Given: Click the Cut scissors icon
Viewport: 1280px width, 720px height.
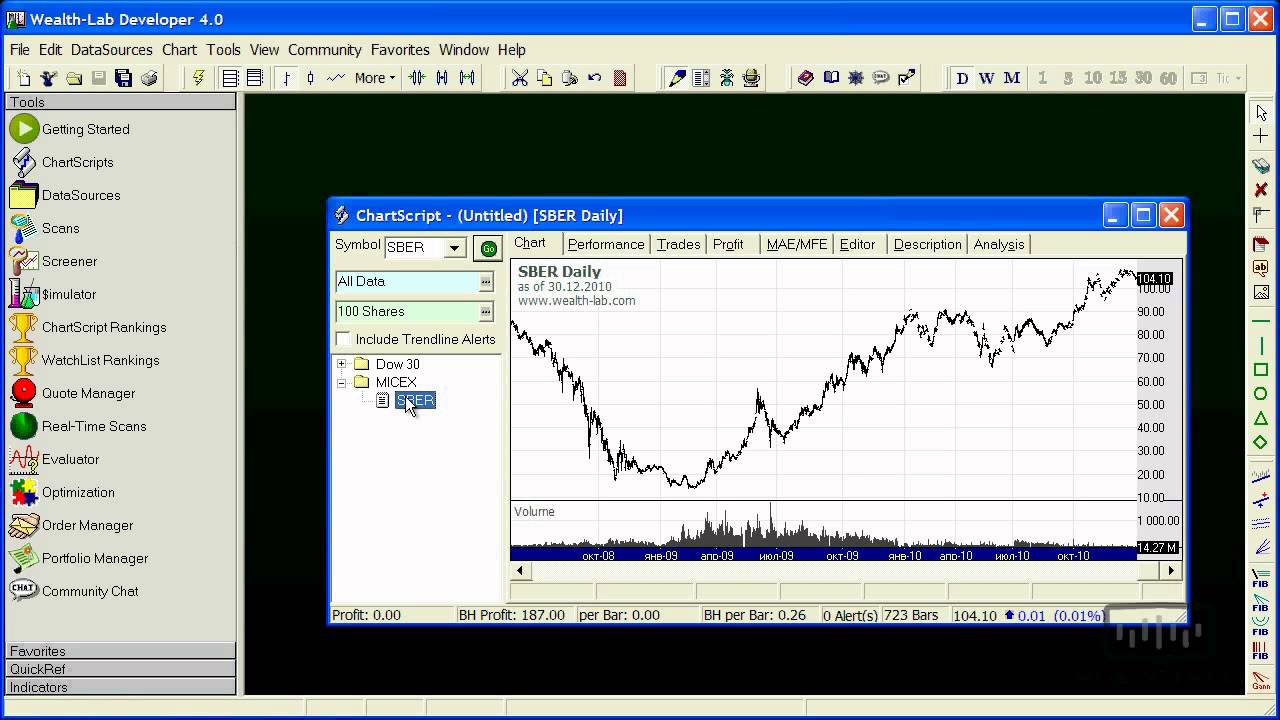Looking at the screenshot, I should click(520, 78).
